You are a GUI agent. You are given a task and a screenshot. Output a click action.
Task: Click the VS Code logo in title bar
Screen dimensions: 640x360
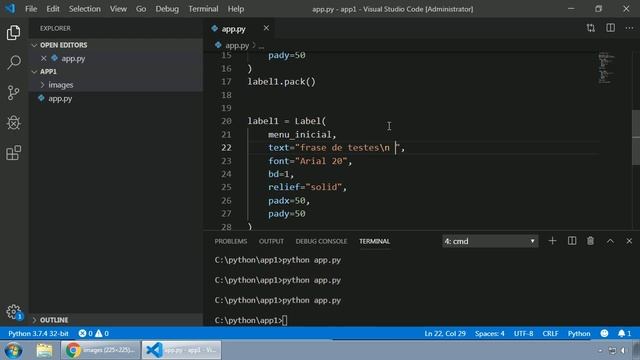(x=10, y=9)
